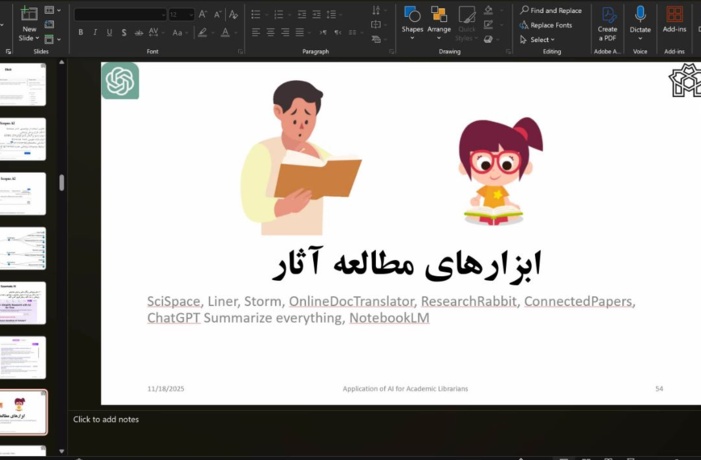Select the Persian title text on the slide
The image size is (701, 460).
pos(407,264)
